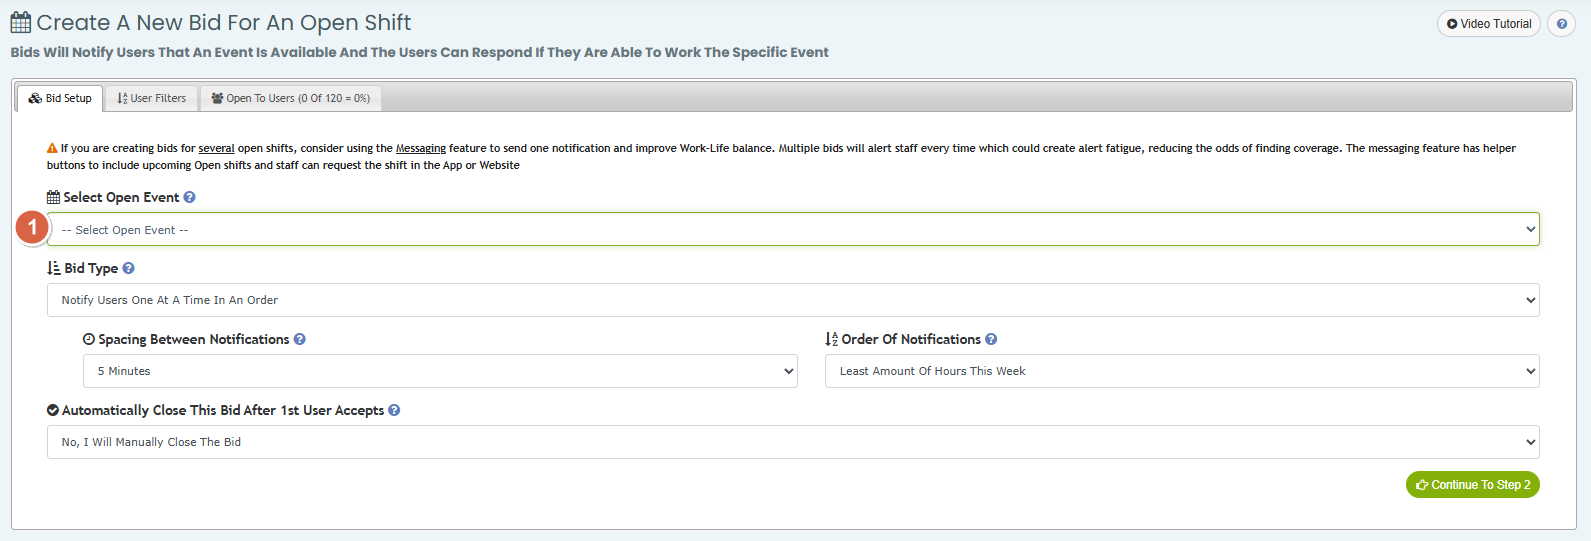This screenshot has height=541, width=1591.
Task: Follow the Messaging link in the warning
Action: coord(421,149)
